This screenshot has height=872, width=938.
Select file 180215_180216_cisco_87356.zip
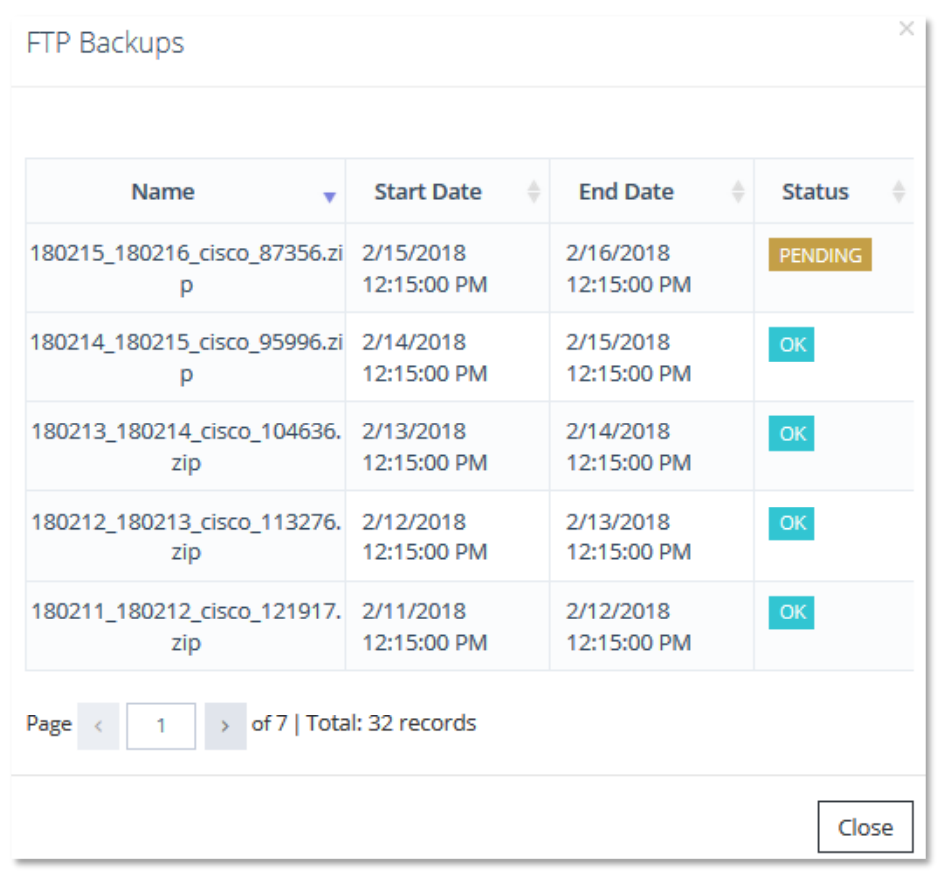point(186,269)
